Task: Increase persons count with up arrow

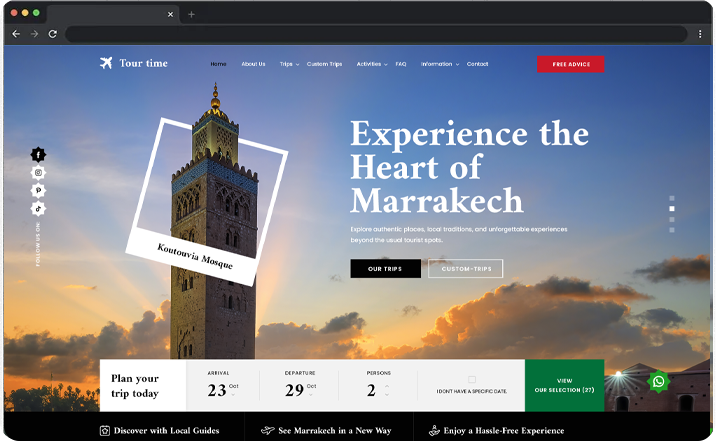Action: click(x=387, y=386)
